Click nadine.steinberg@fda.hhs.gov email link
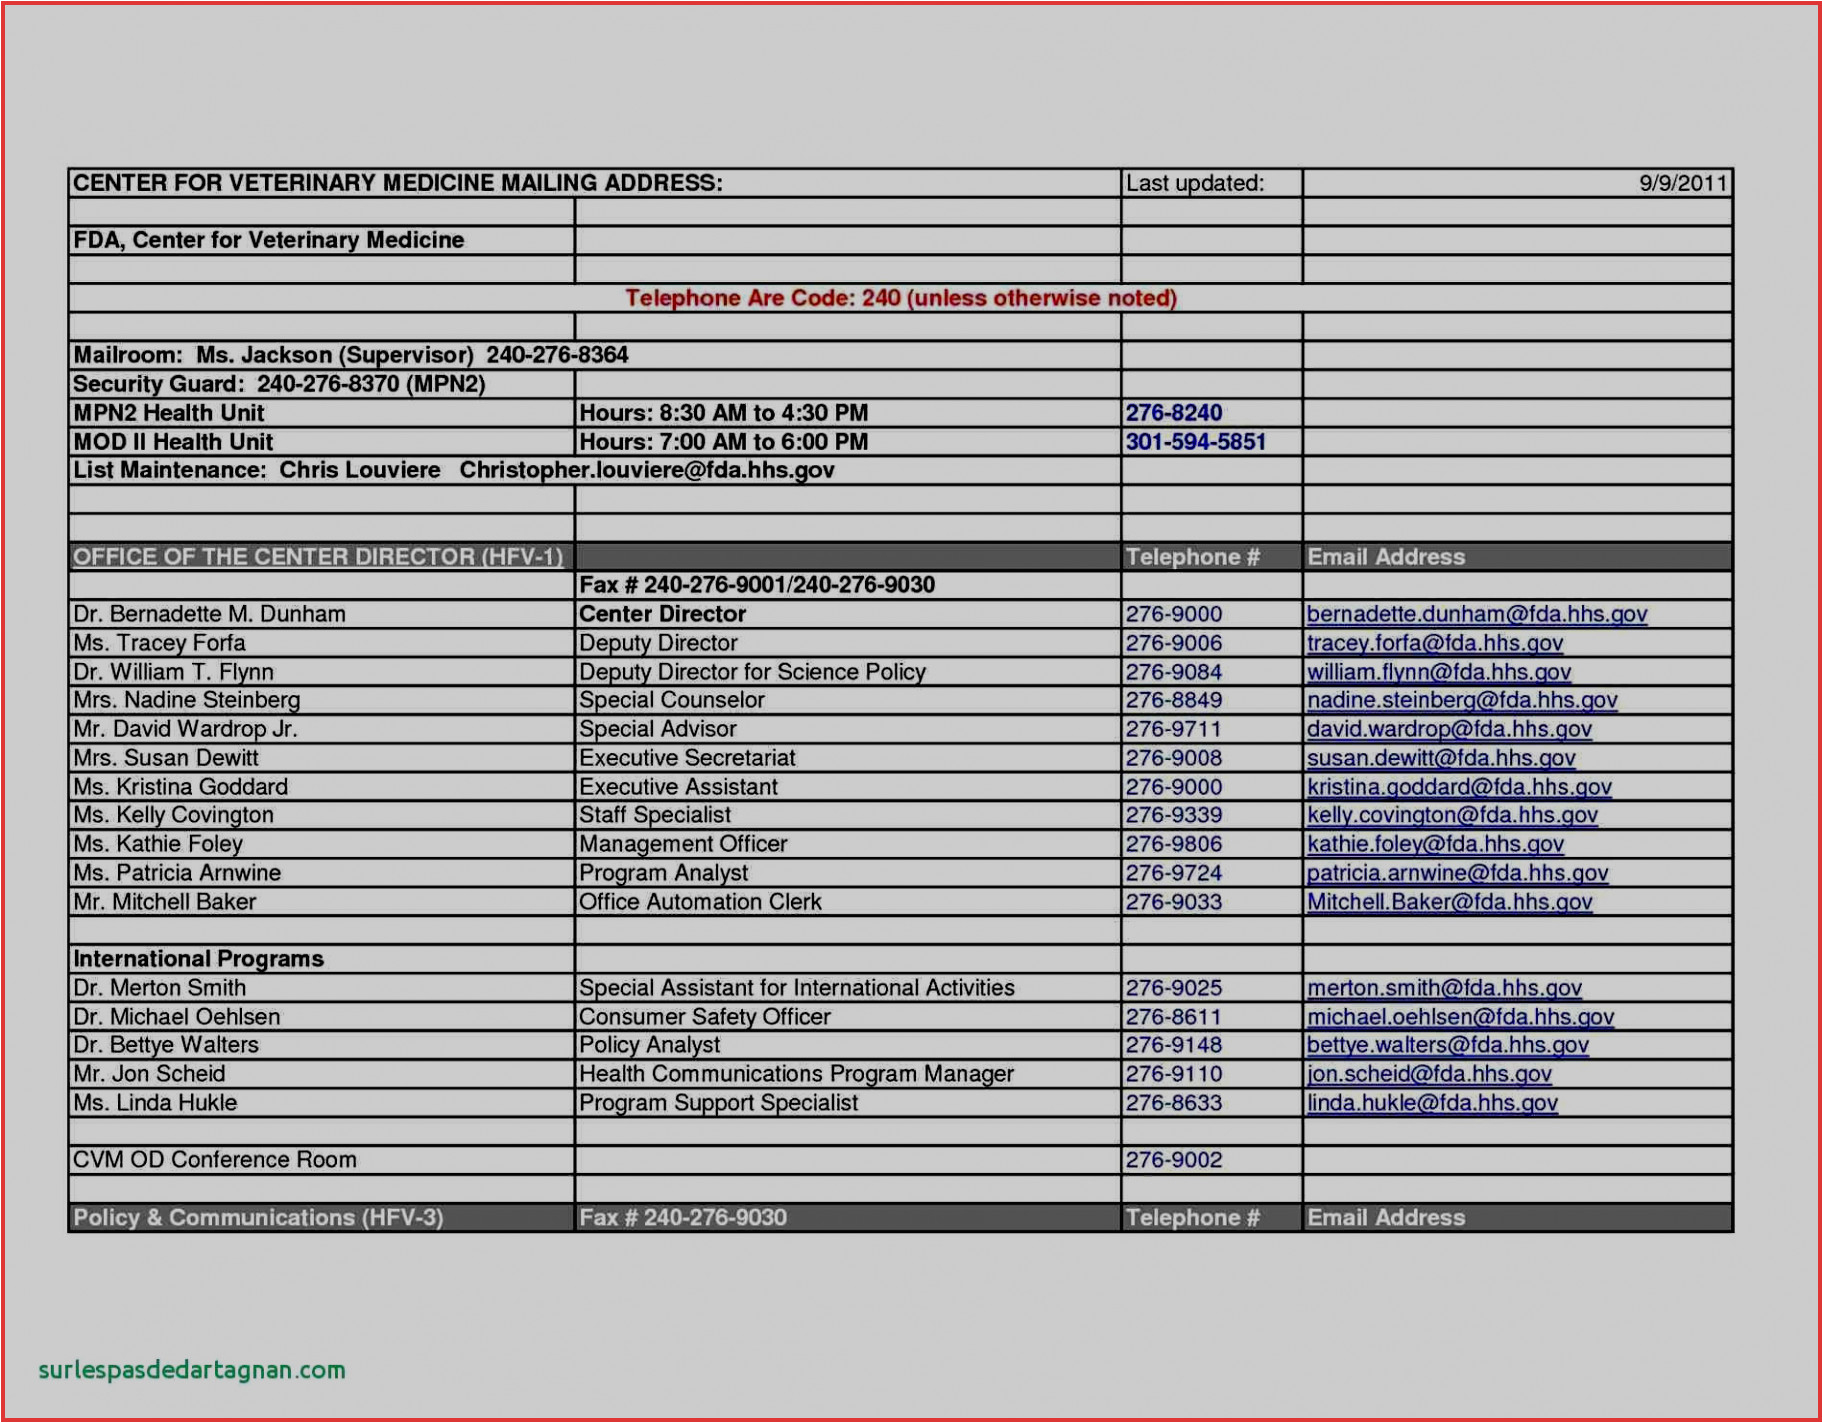The height and width of the screenshot is (1423, 1823). point(1461,700)
